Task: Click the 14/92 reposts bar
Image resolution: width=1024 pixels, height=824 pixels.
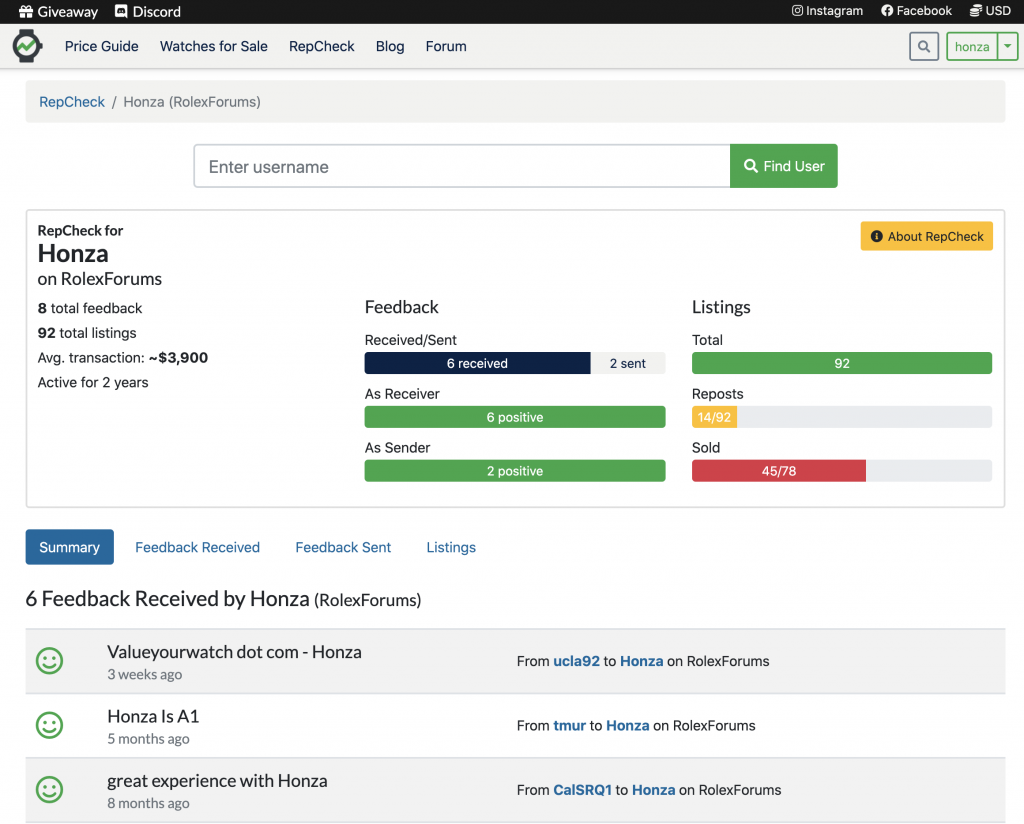Action: pos(714,417)
